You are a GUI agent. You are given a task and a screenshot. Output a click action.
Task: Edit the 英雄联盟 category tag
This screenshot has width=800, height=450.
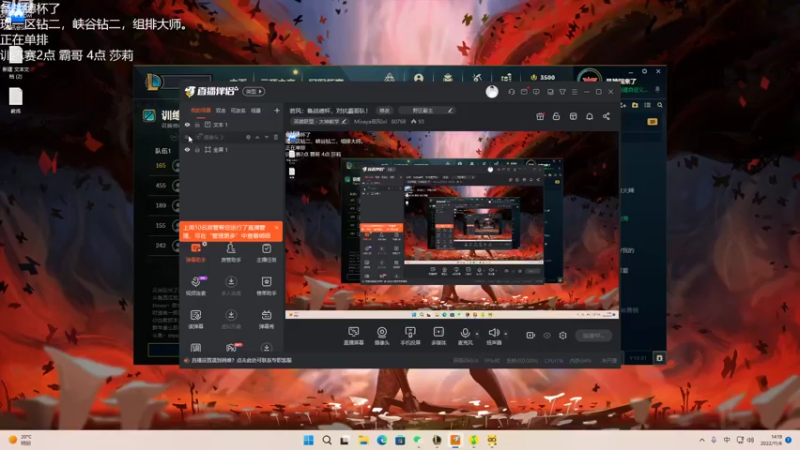coord(319,121)
